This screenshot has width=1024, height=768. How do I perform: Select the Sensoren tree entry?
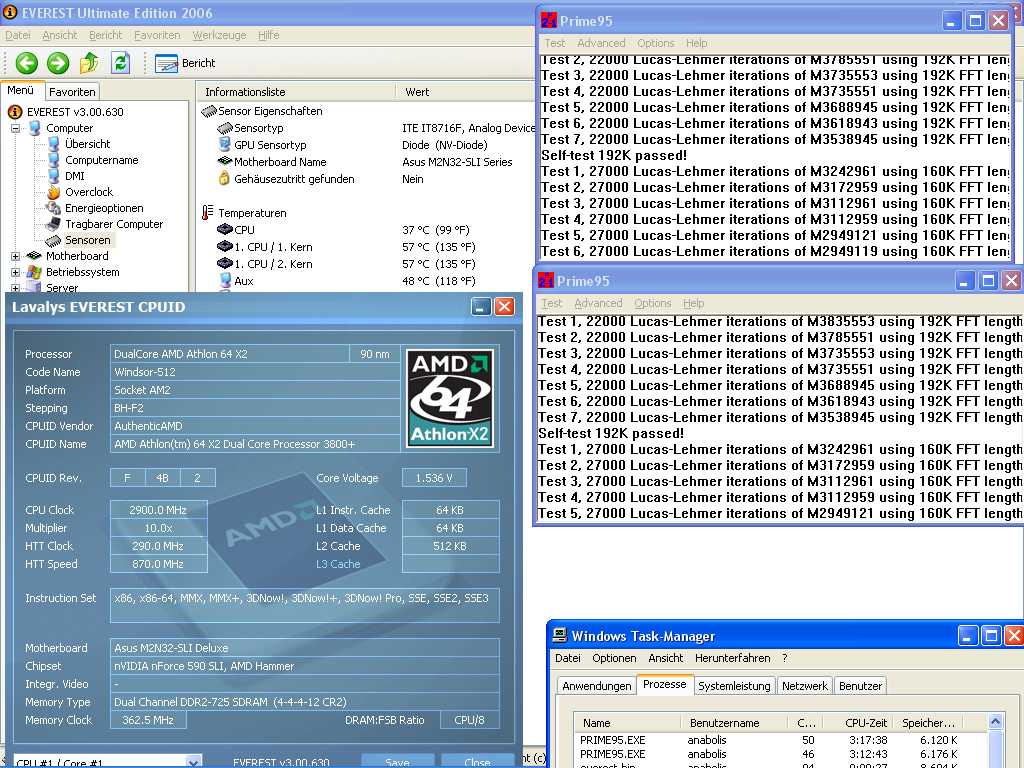[x=88, y=240]
